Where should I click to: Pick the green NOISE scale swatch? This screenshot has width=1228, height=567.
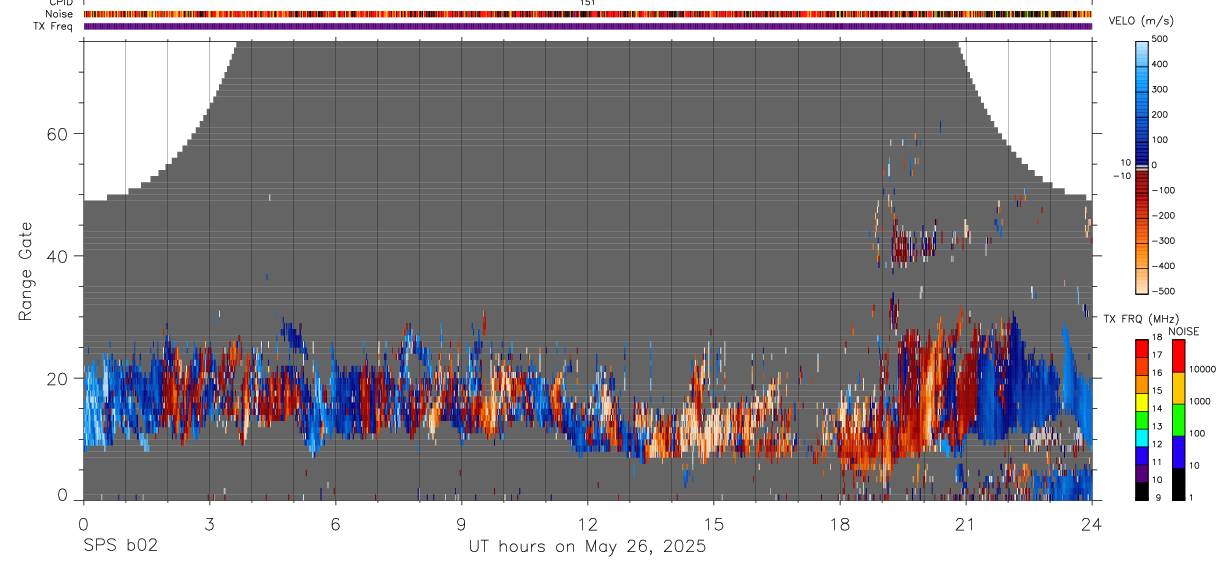(1177, 420)
